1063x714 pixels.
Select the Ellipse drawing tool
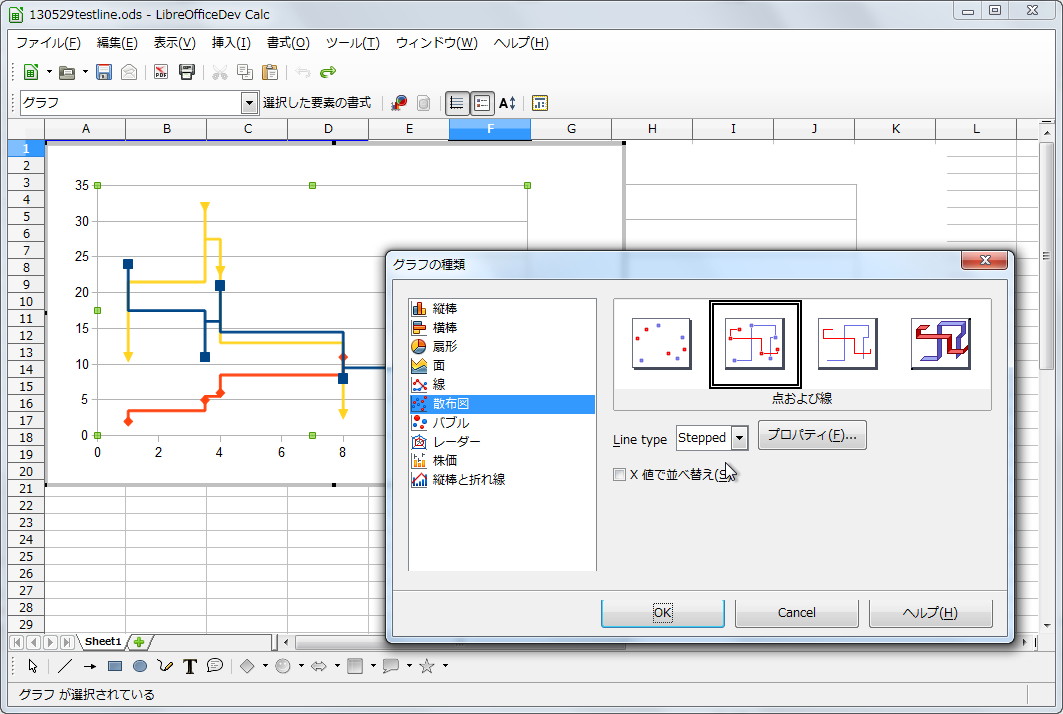click(x=140, y=666)
